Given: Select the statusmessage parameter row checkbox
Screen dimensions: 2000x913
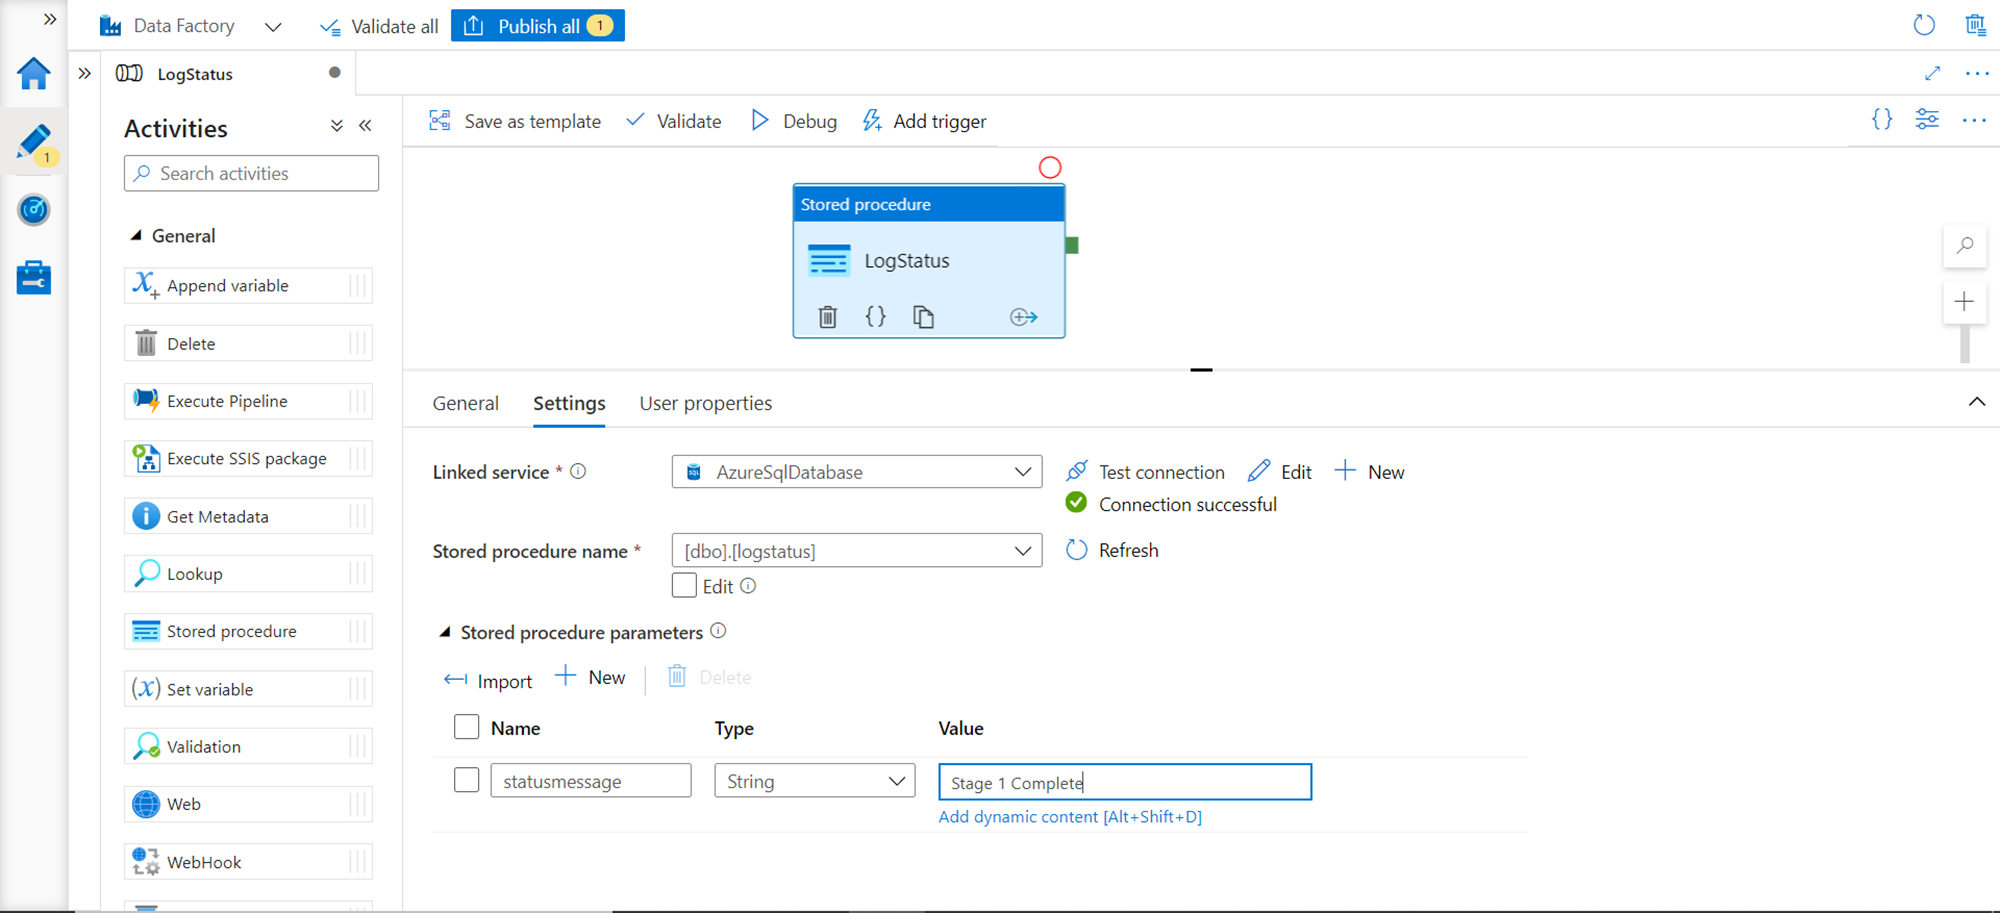Looking at the screenshot, I should (x=466, y=780).
